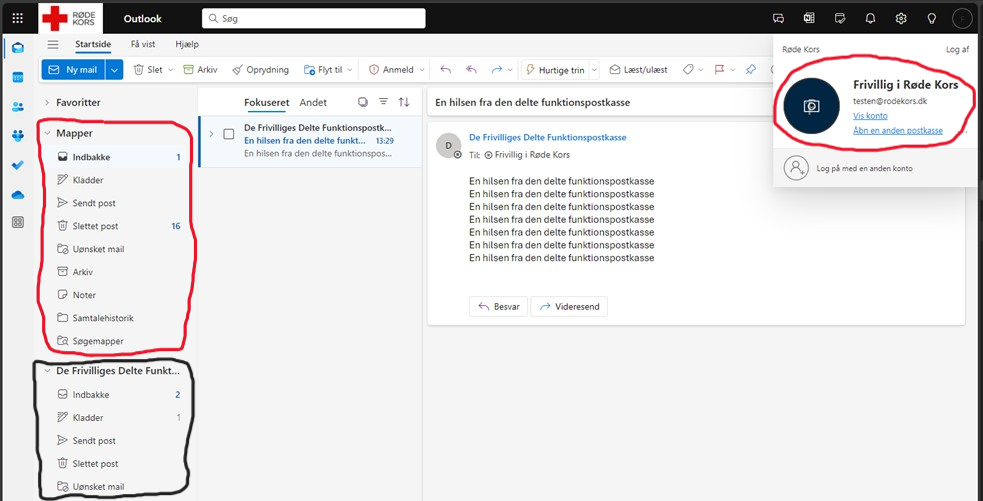Change profile photo camera icon
Image resolution: width=983 pixels, height=501 pixels.
click(811, 107)
